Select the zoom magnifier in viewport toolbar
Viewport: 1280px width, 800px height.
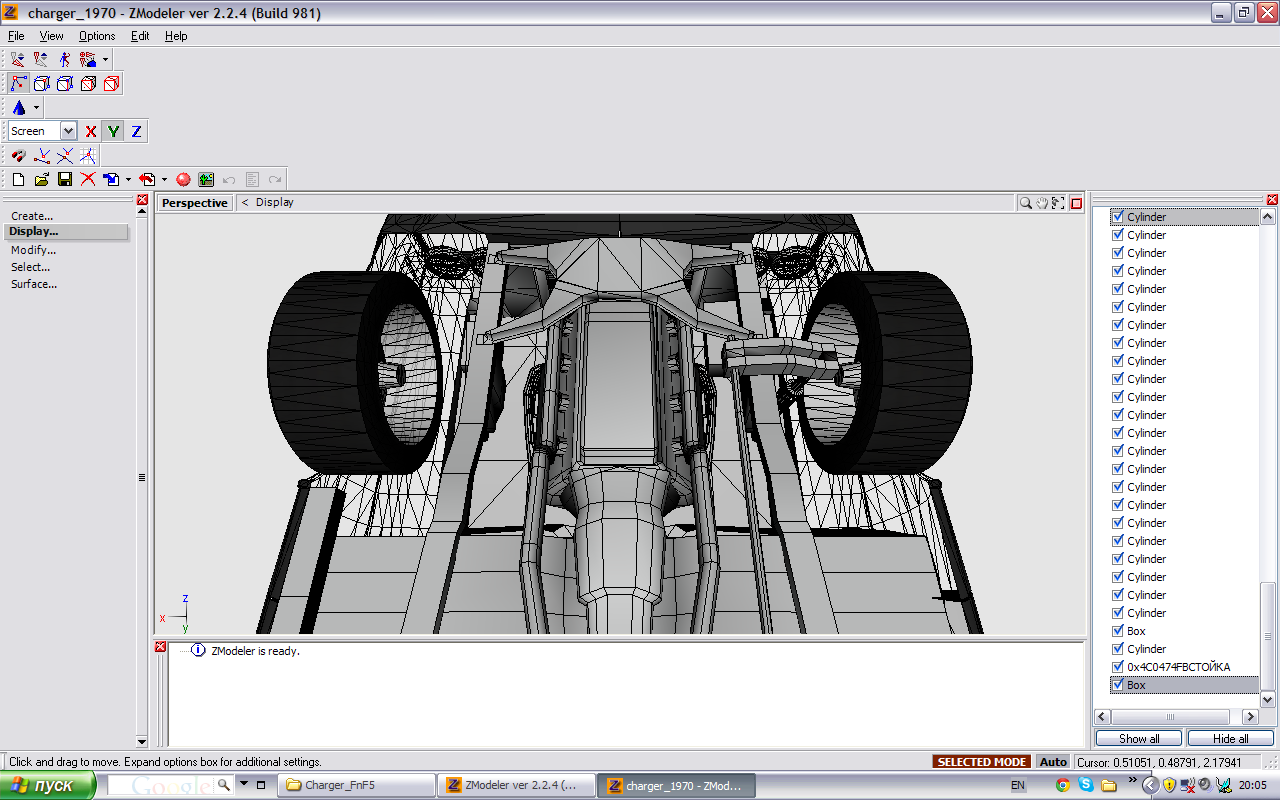[x=1025, y=203]
